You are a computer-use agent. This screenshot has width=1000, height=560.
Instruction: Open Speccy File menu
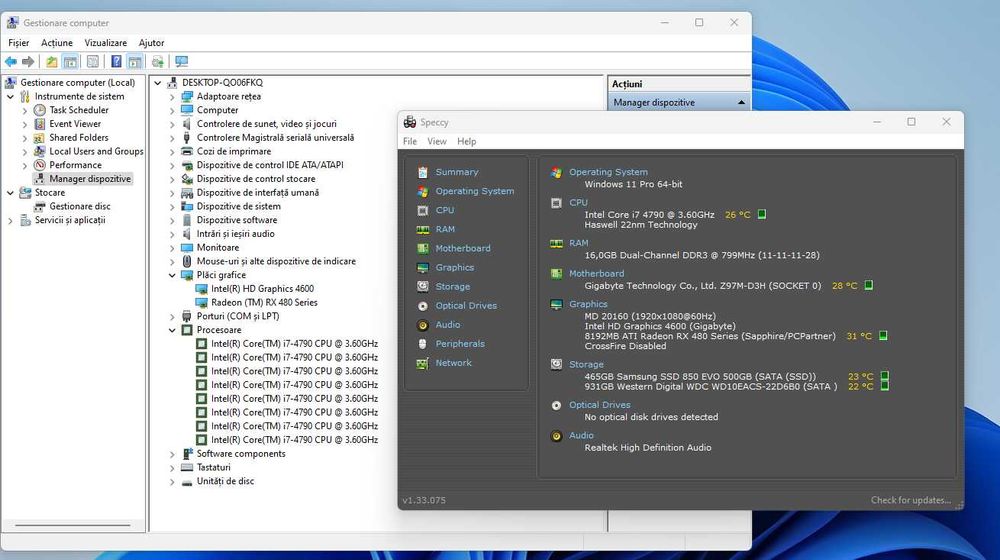point(410,142)
